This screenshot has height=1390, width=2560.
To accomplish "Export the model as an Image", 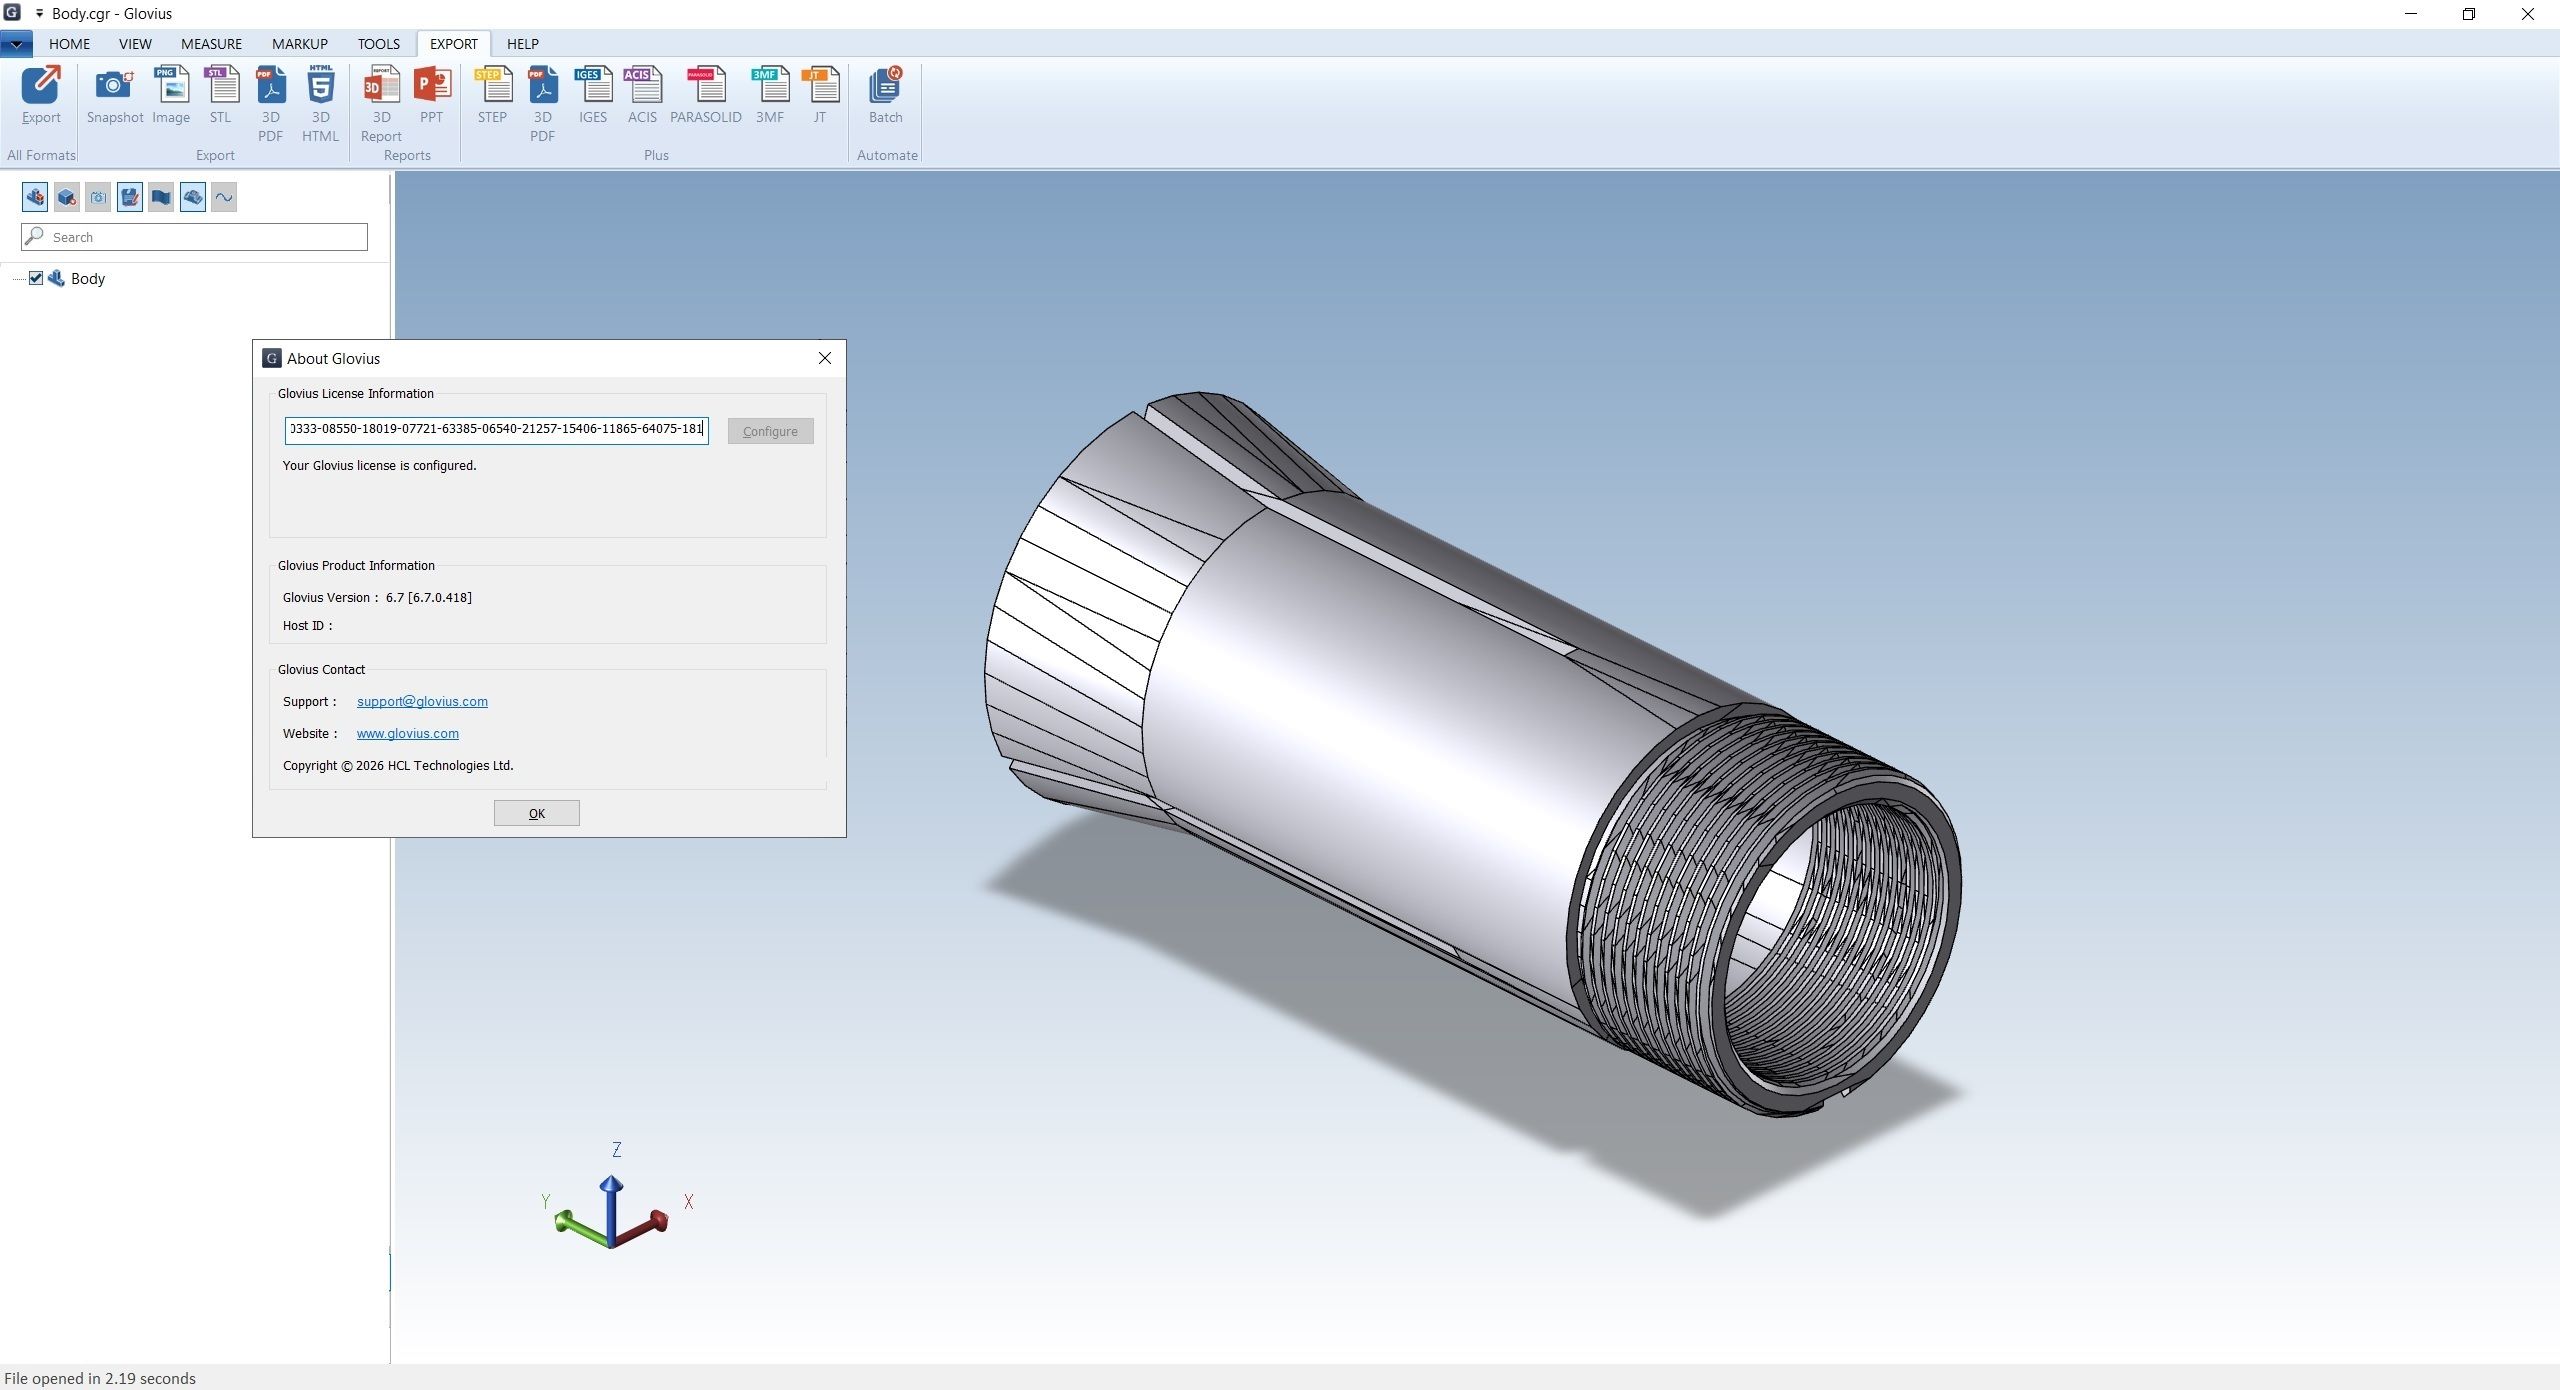I will (x=171, y=95).
